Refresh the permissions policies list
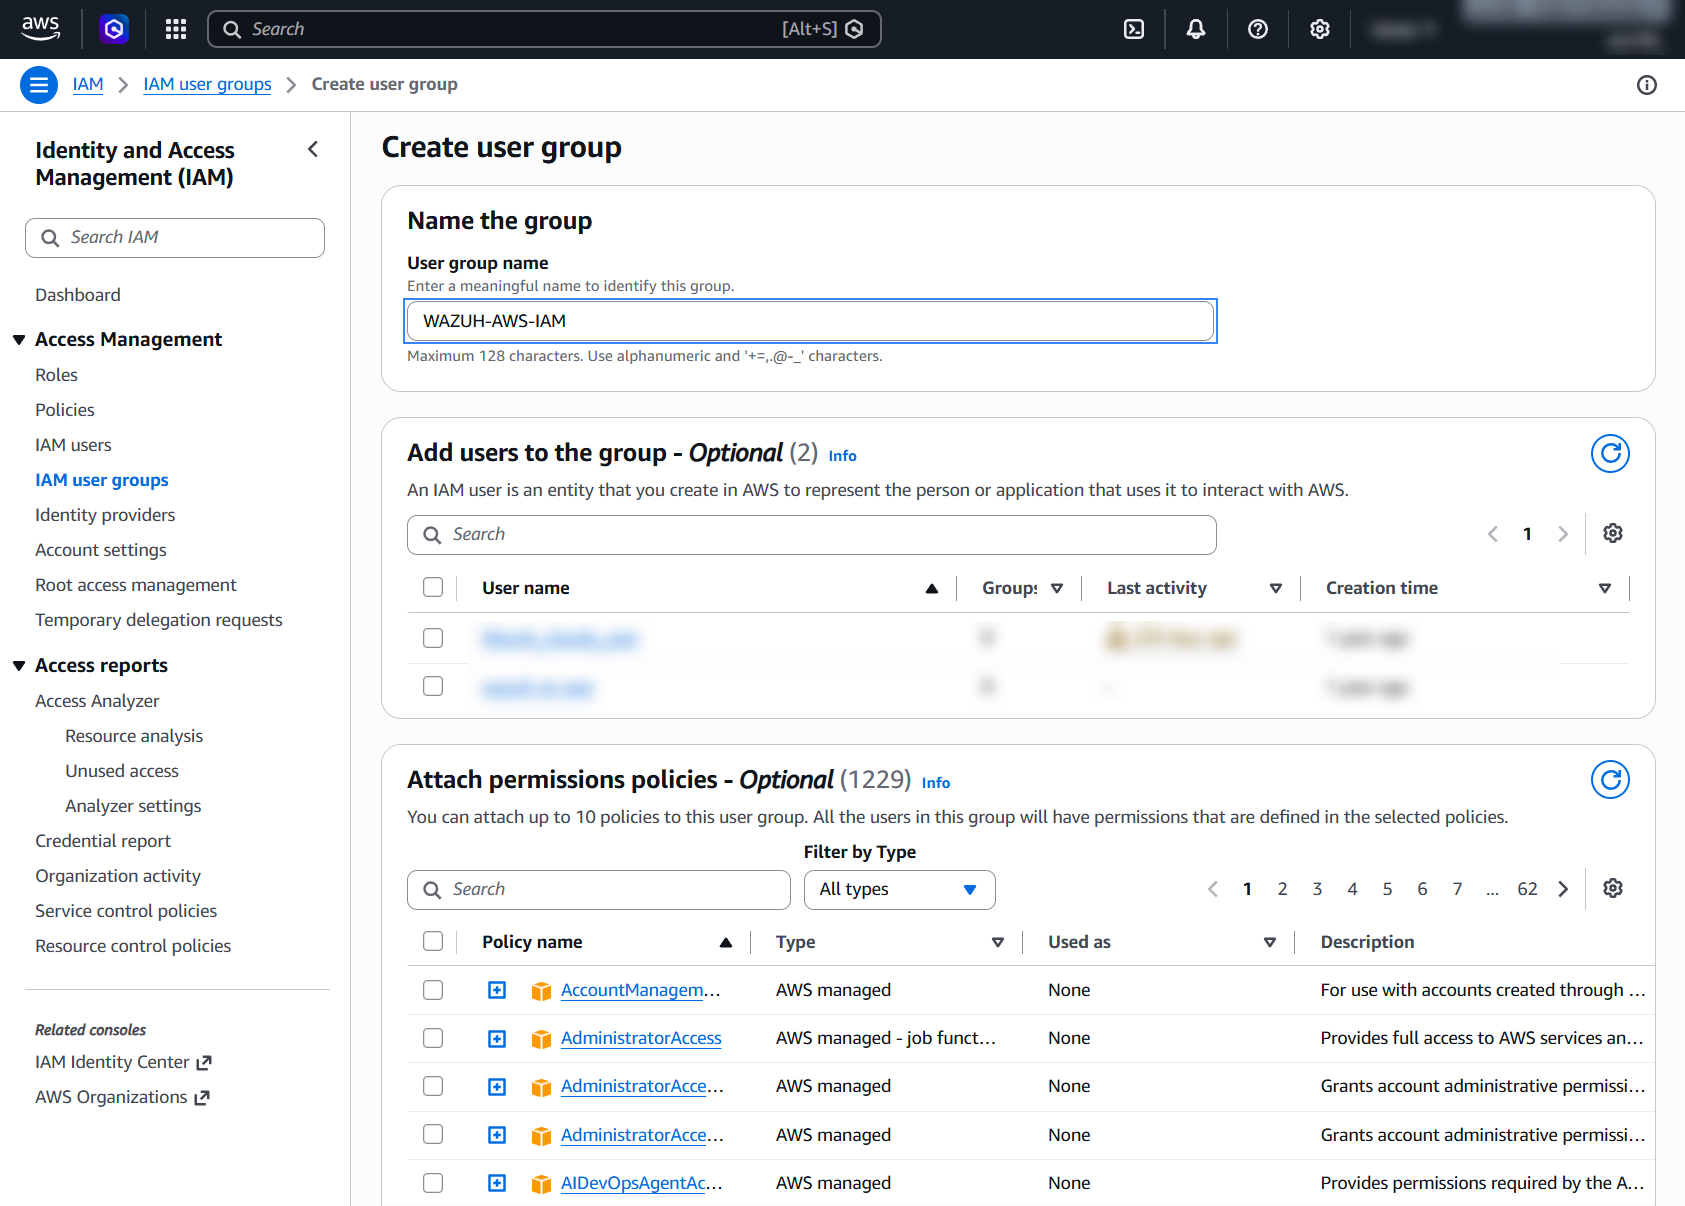 point(1610,779)
